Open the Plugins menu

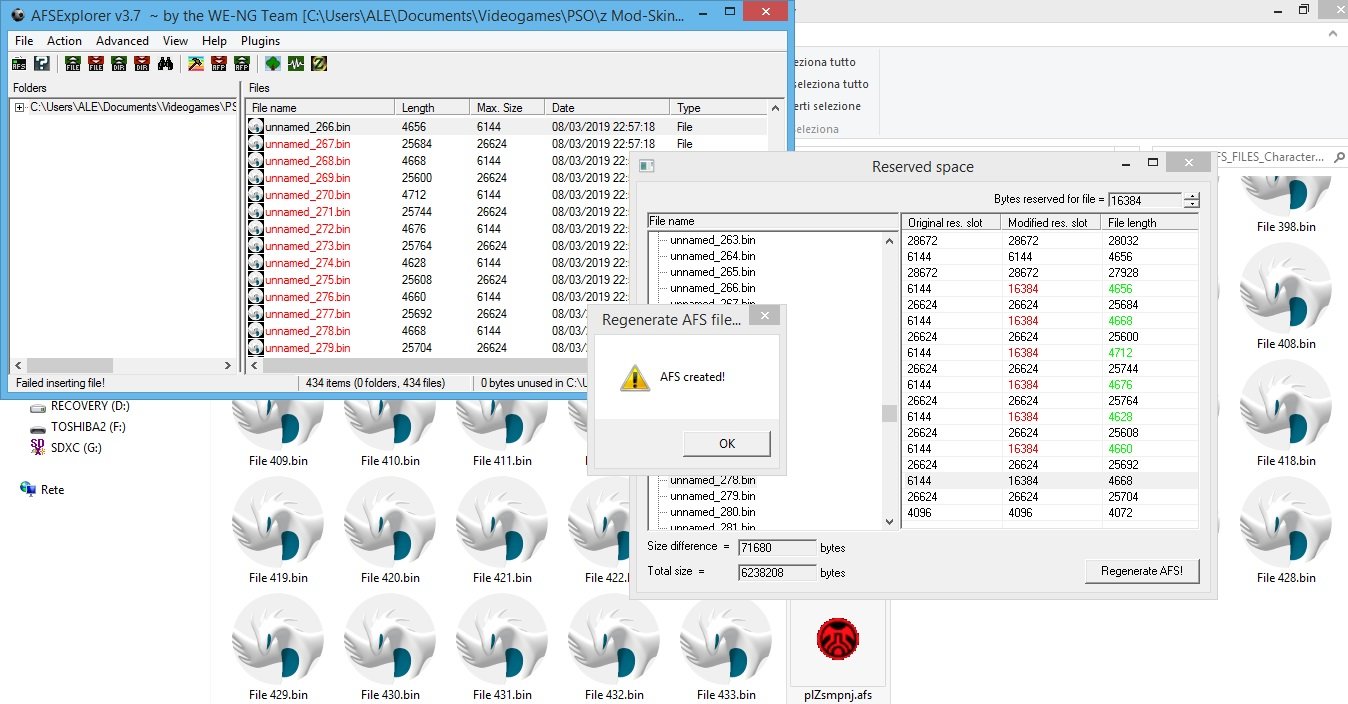[260, 41]
